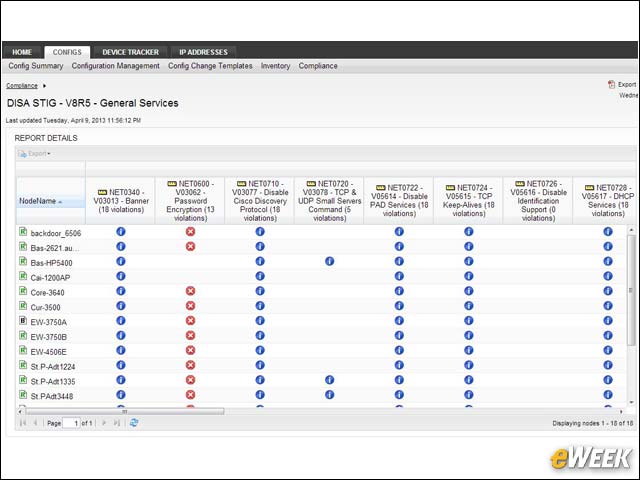Open the Export dropdown in report toolbar
Screen dimensions: 640x480
tap(35, 154)
